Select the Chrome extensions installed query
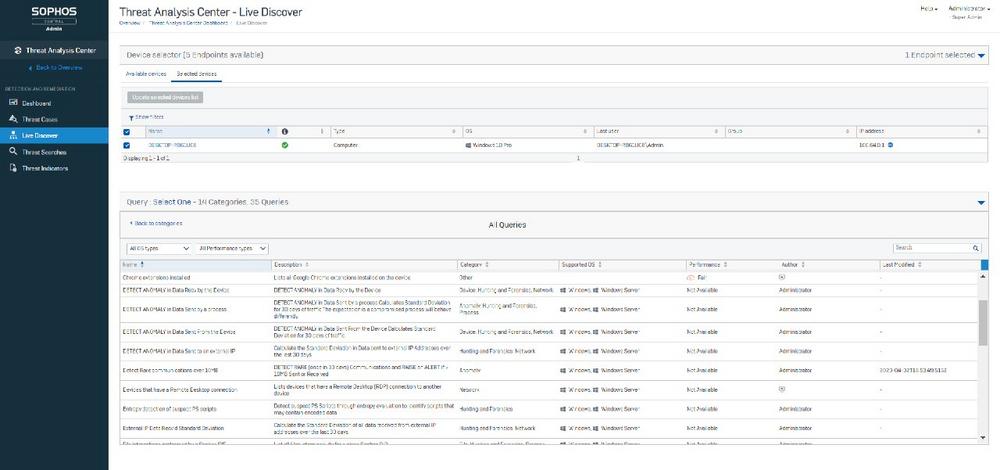 (156, 278)
